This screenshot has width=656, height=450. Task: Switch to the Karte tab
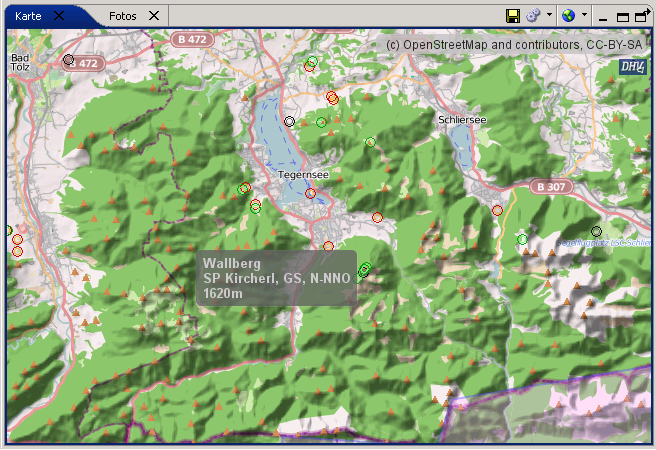[x=28, y=16]
